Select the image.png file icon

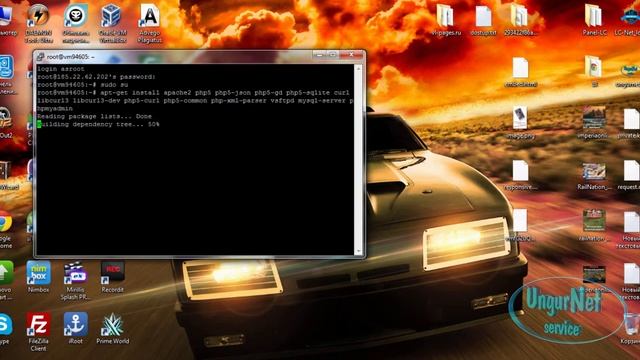tap(520, 118)
